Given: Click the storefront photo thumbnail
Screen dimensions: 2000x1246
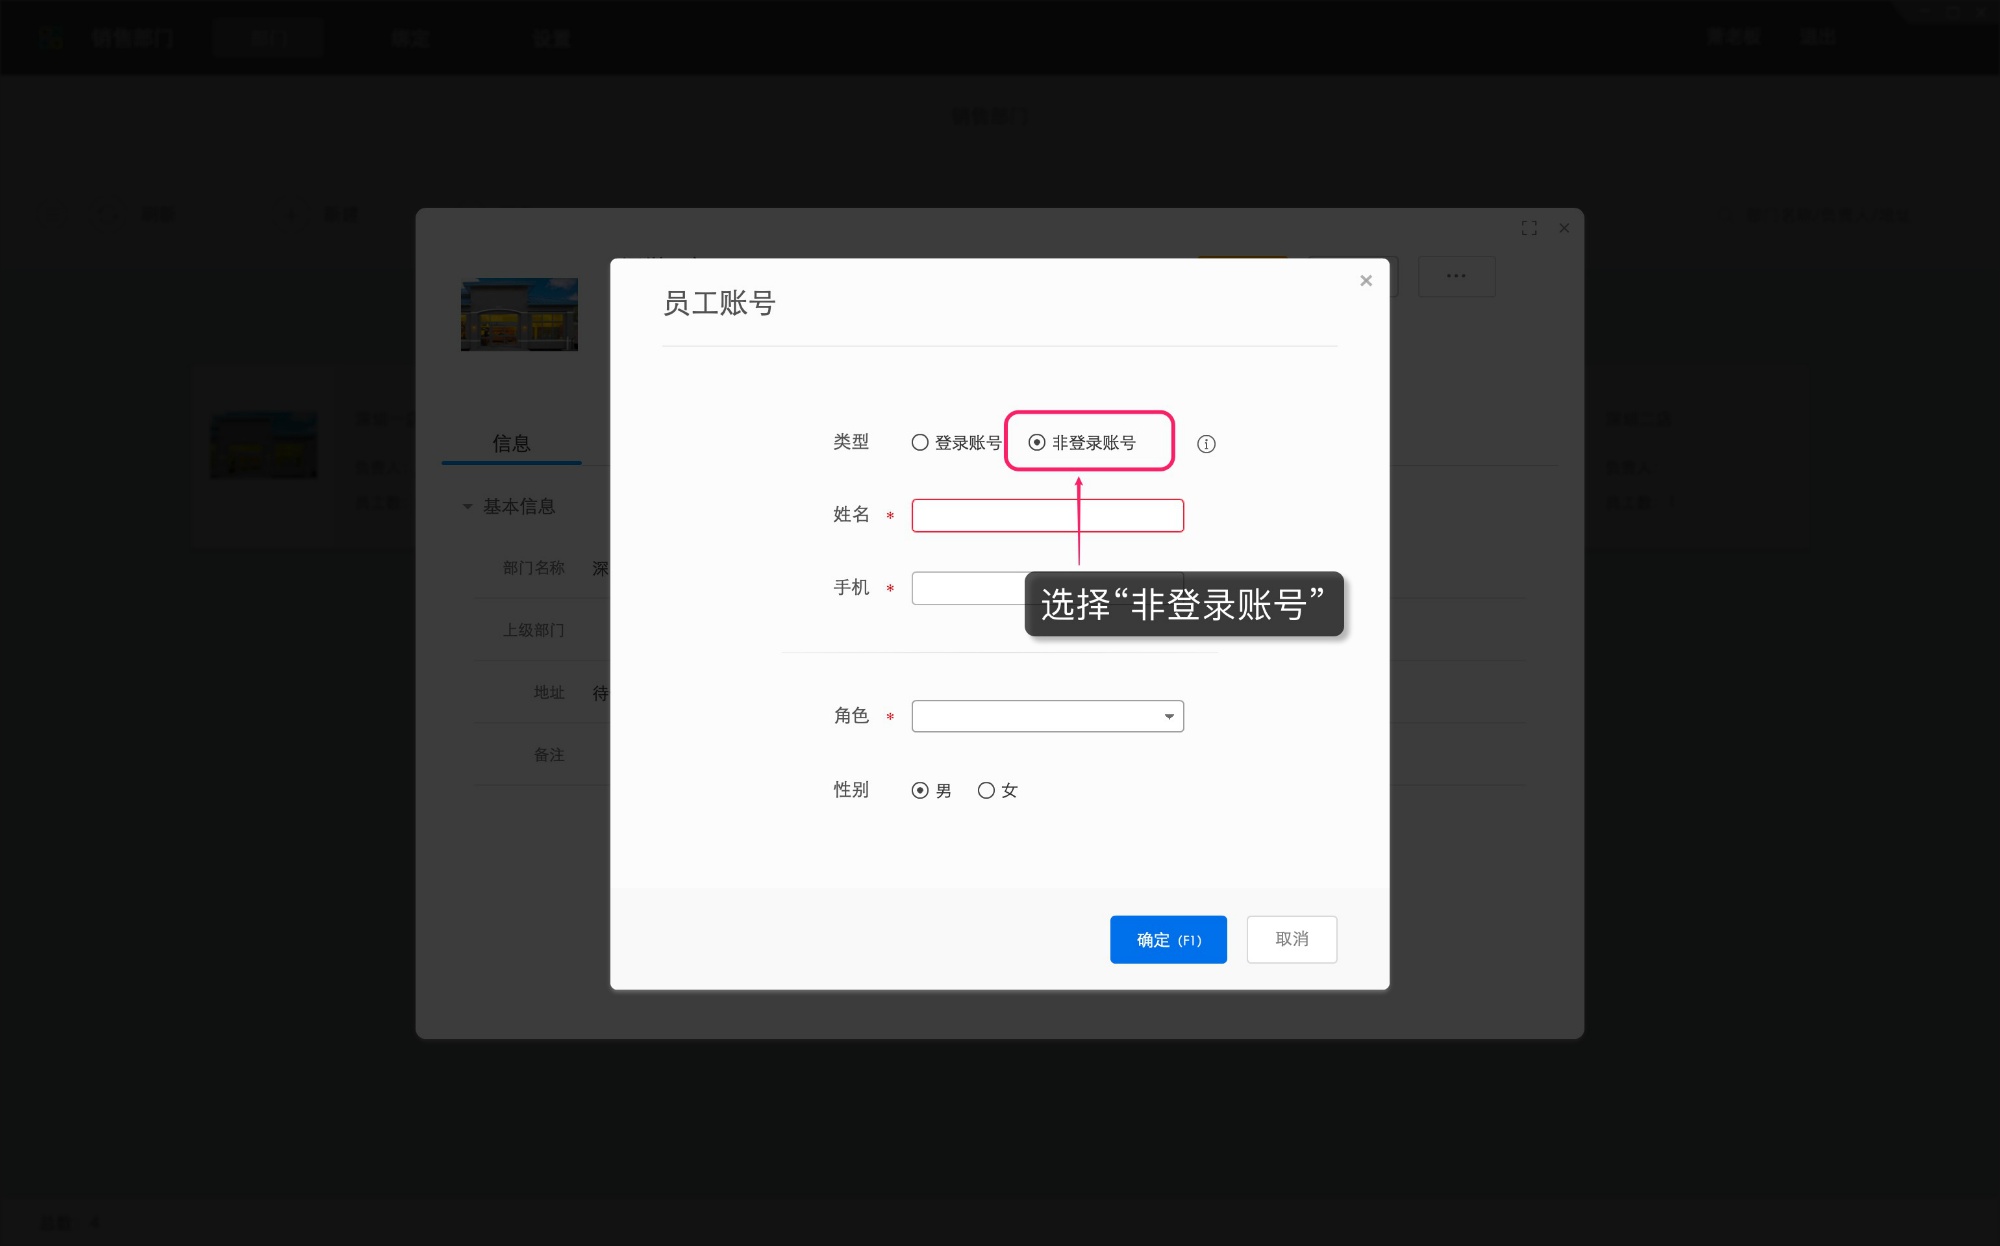Looking at the screenshot, I should click(519, 314).
